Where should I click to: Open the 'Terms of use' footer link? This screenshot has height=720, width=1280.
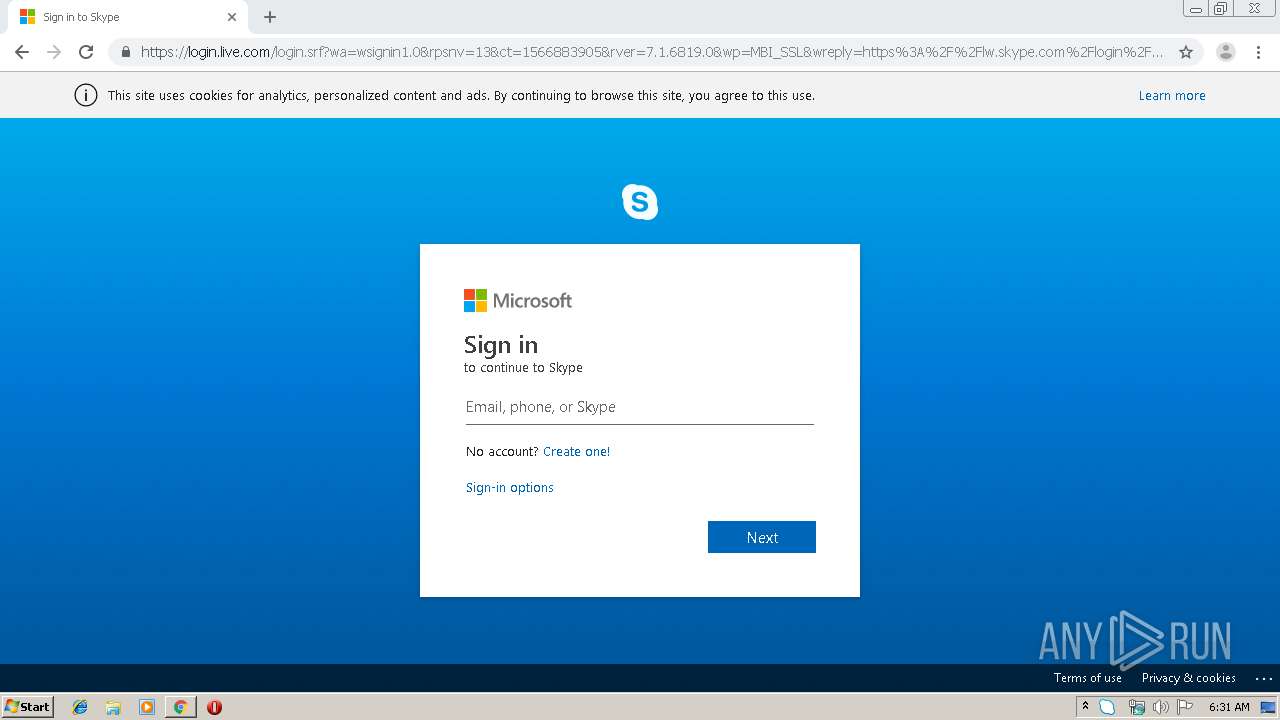pos(1088,678)
